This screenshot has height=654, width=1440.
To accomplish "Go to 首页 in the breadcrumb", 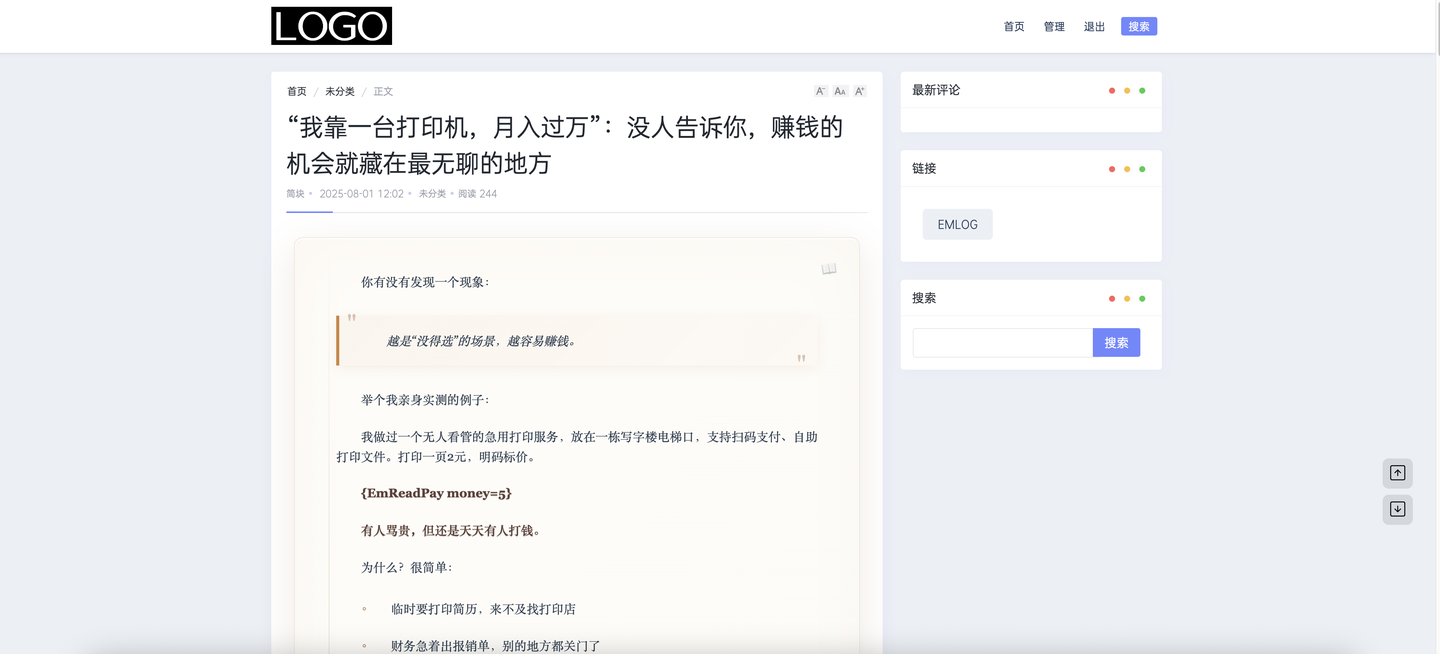I will [297, 91].
